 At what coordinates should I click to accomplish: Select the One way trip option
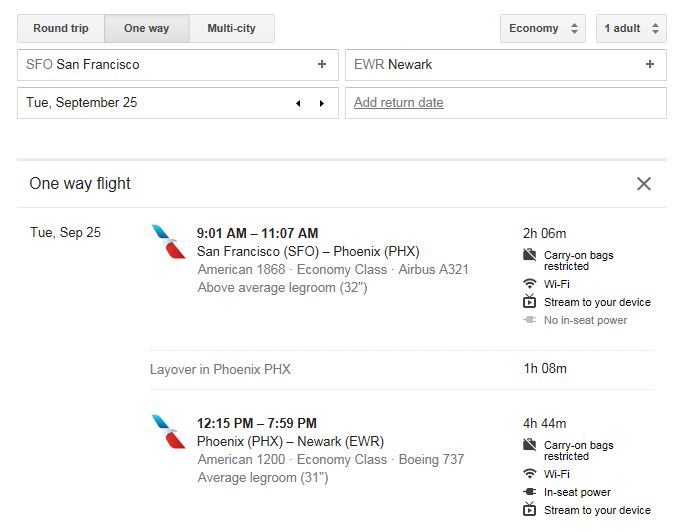[x=147, y=28]
